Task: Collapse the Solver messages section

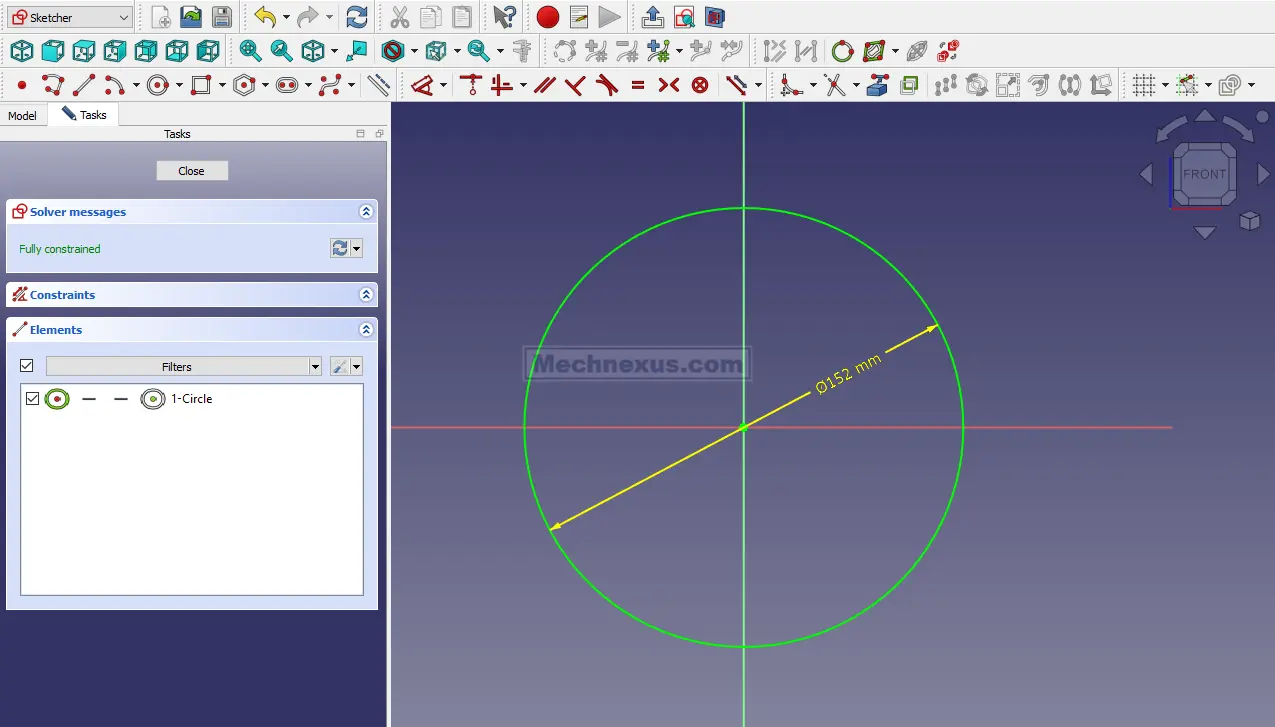Action: tap(366, 212)
